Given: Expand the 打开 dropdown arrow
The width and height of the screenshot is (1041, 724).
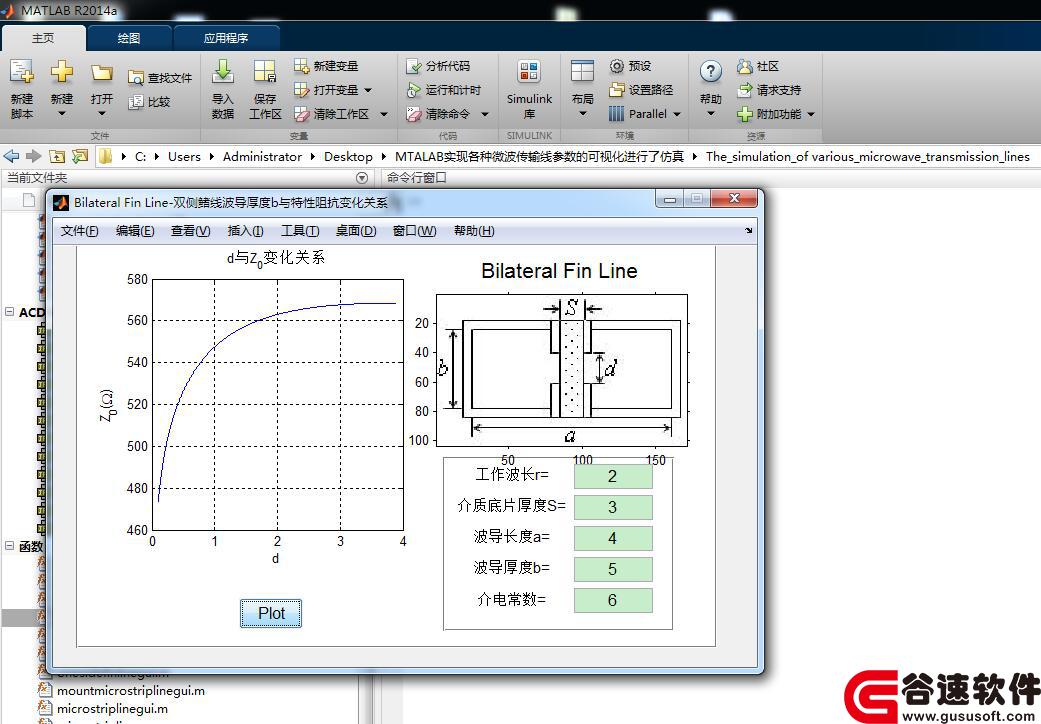Looking at the screenshot, I should (102, 114).
